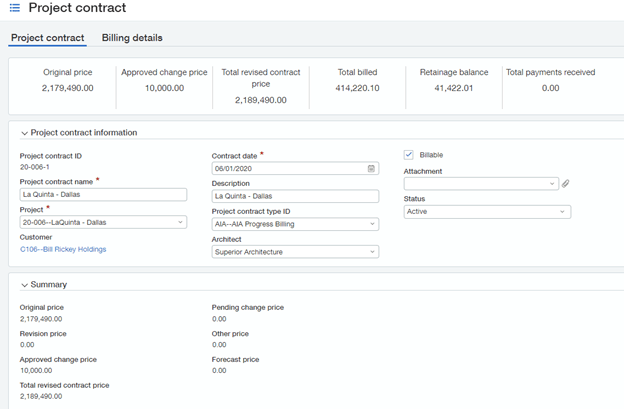
Task: Click the Approved change price summary tile
Action: click(x=164, y=80)
